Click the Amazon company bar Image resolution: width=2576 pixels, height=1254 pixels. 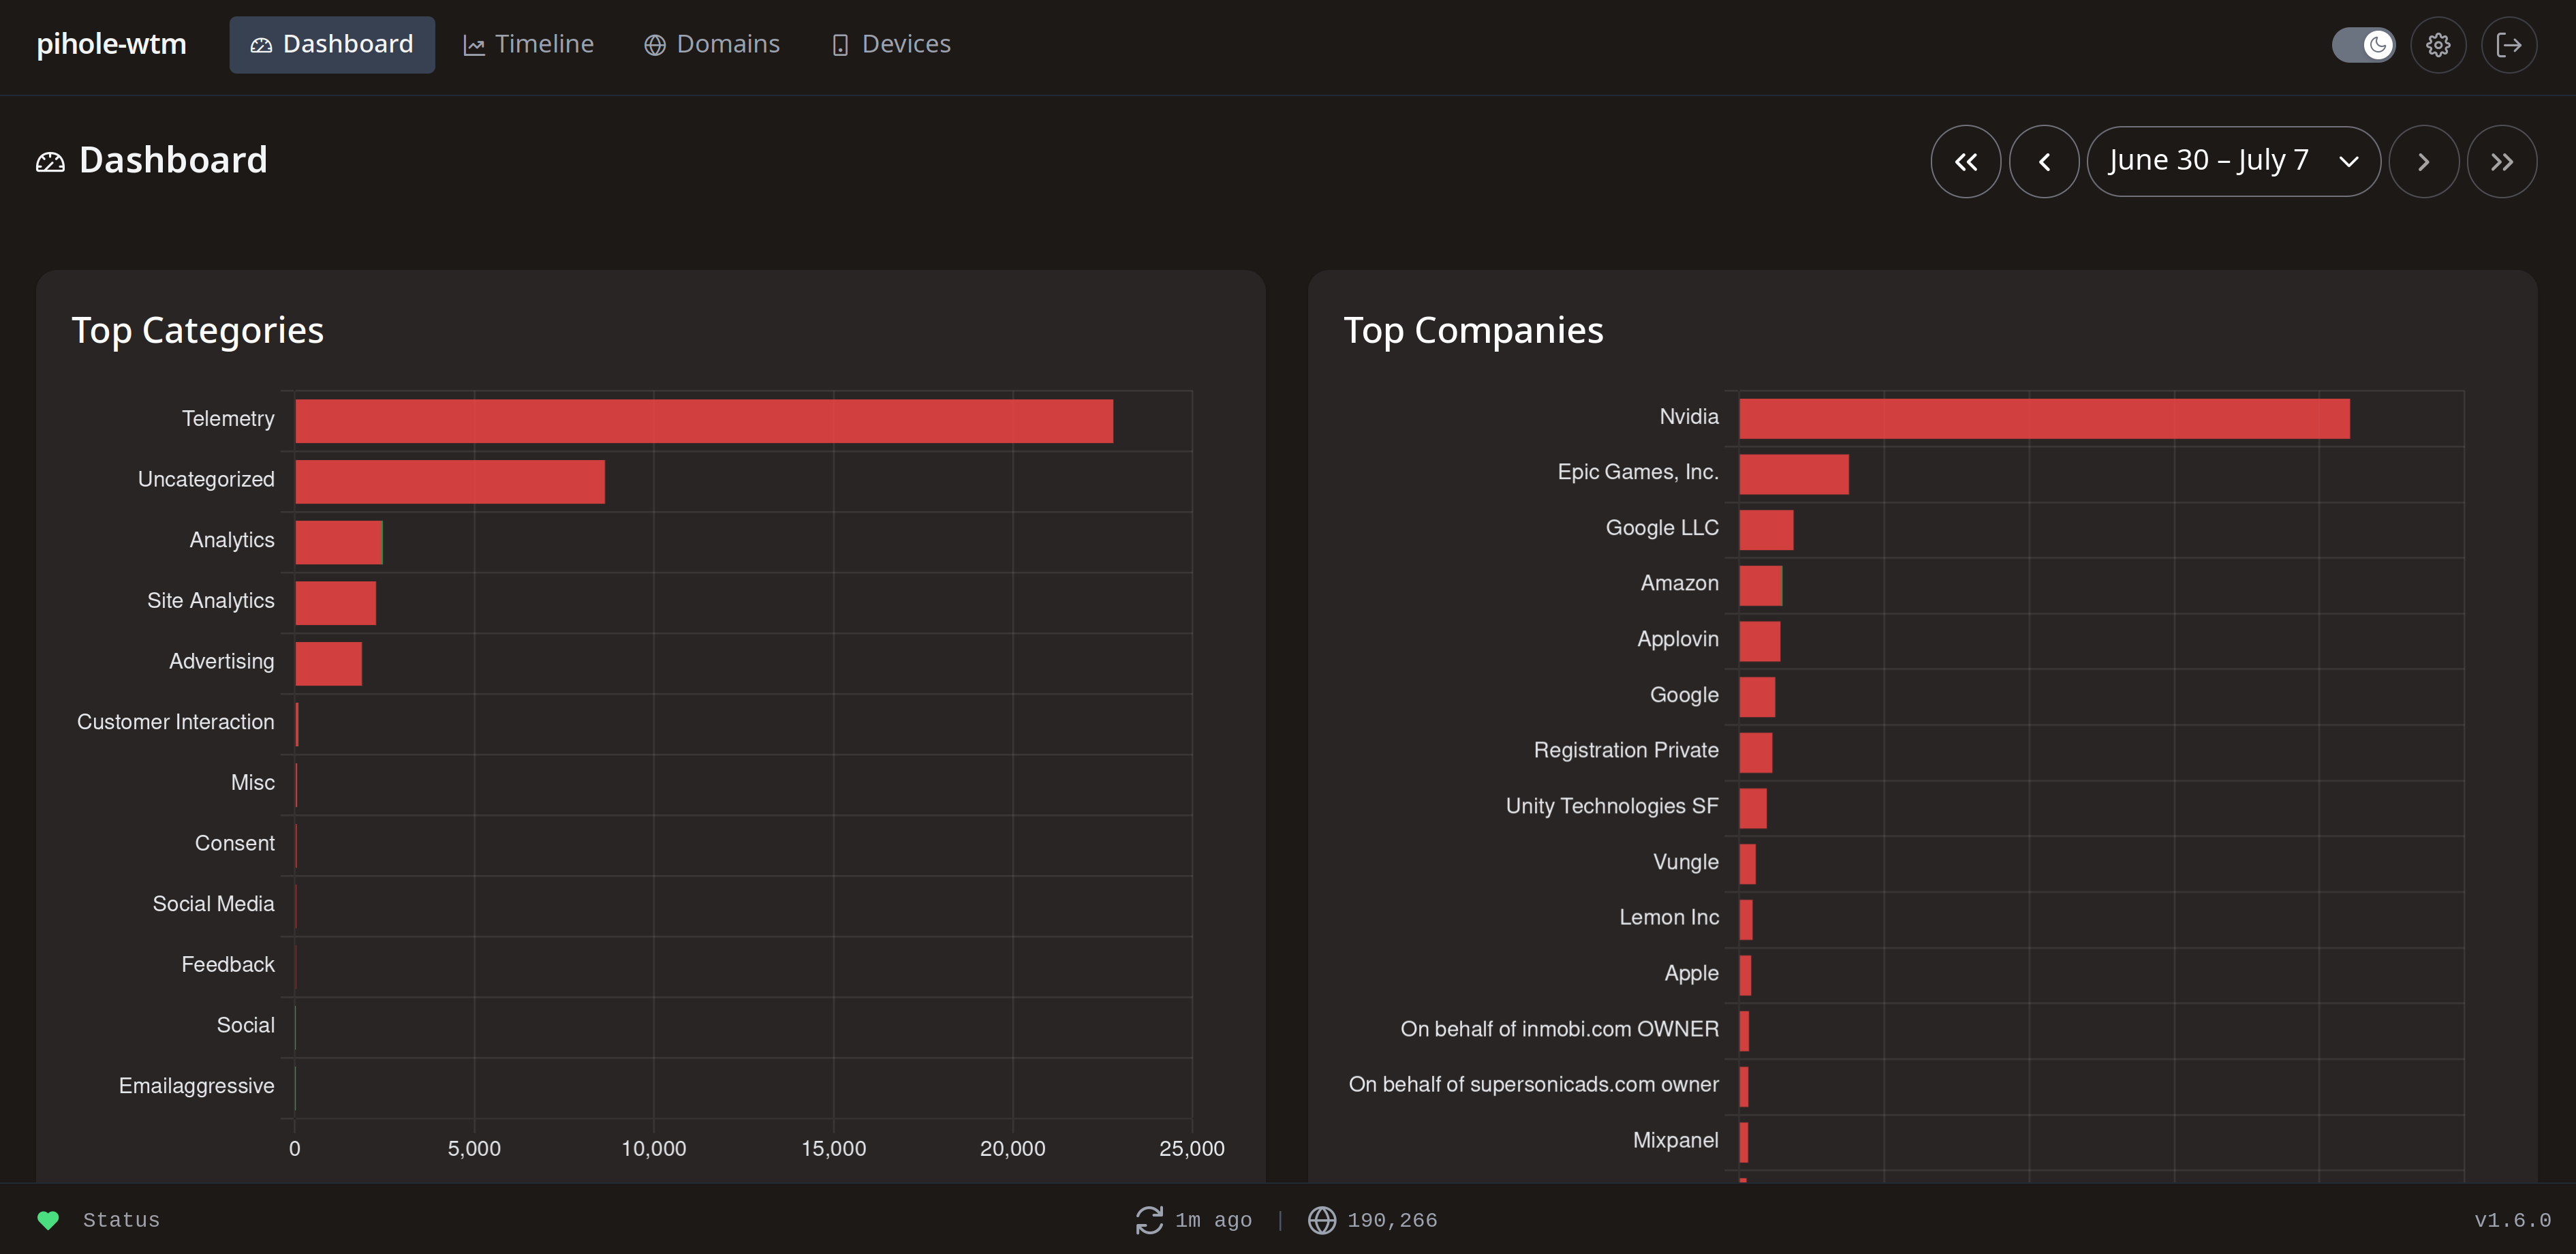[x=1761, y=586]
